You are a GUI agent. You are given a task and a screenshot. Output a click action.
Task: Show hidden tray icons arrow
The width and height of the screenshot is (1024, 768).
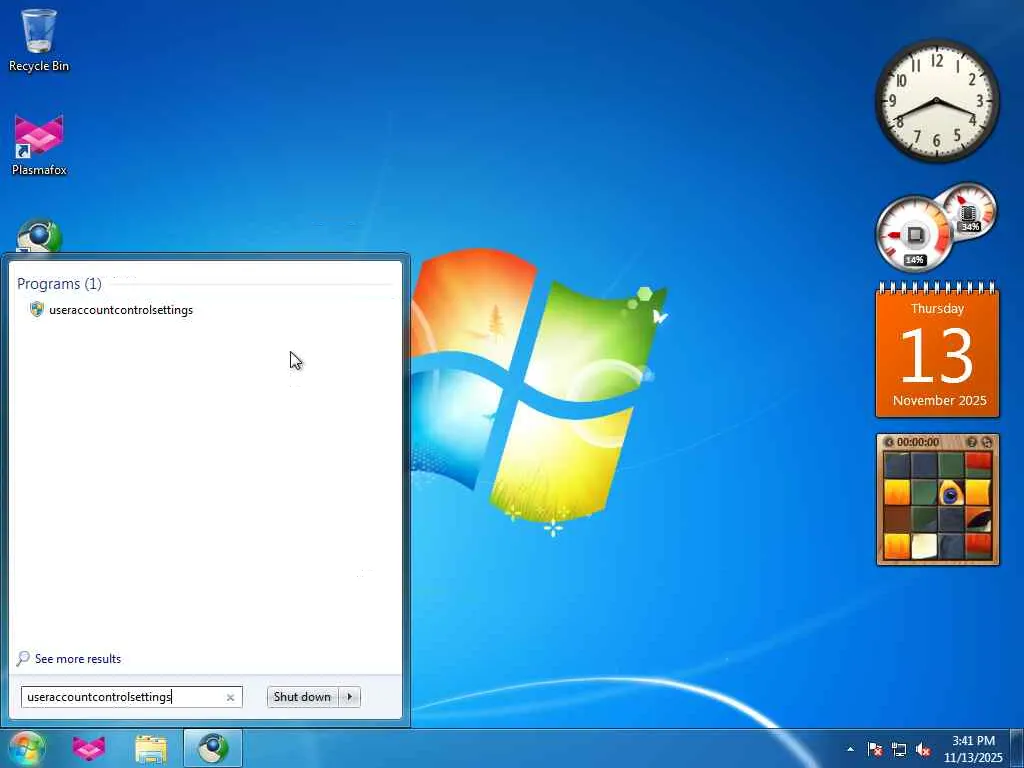tap(850, 749)
